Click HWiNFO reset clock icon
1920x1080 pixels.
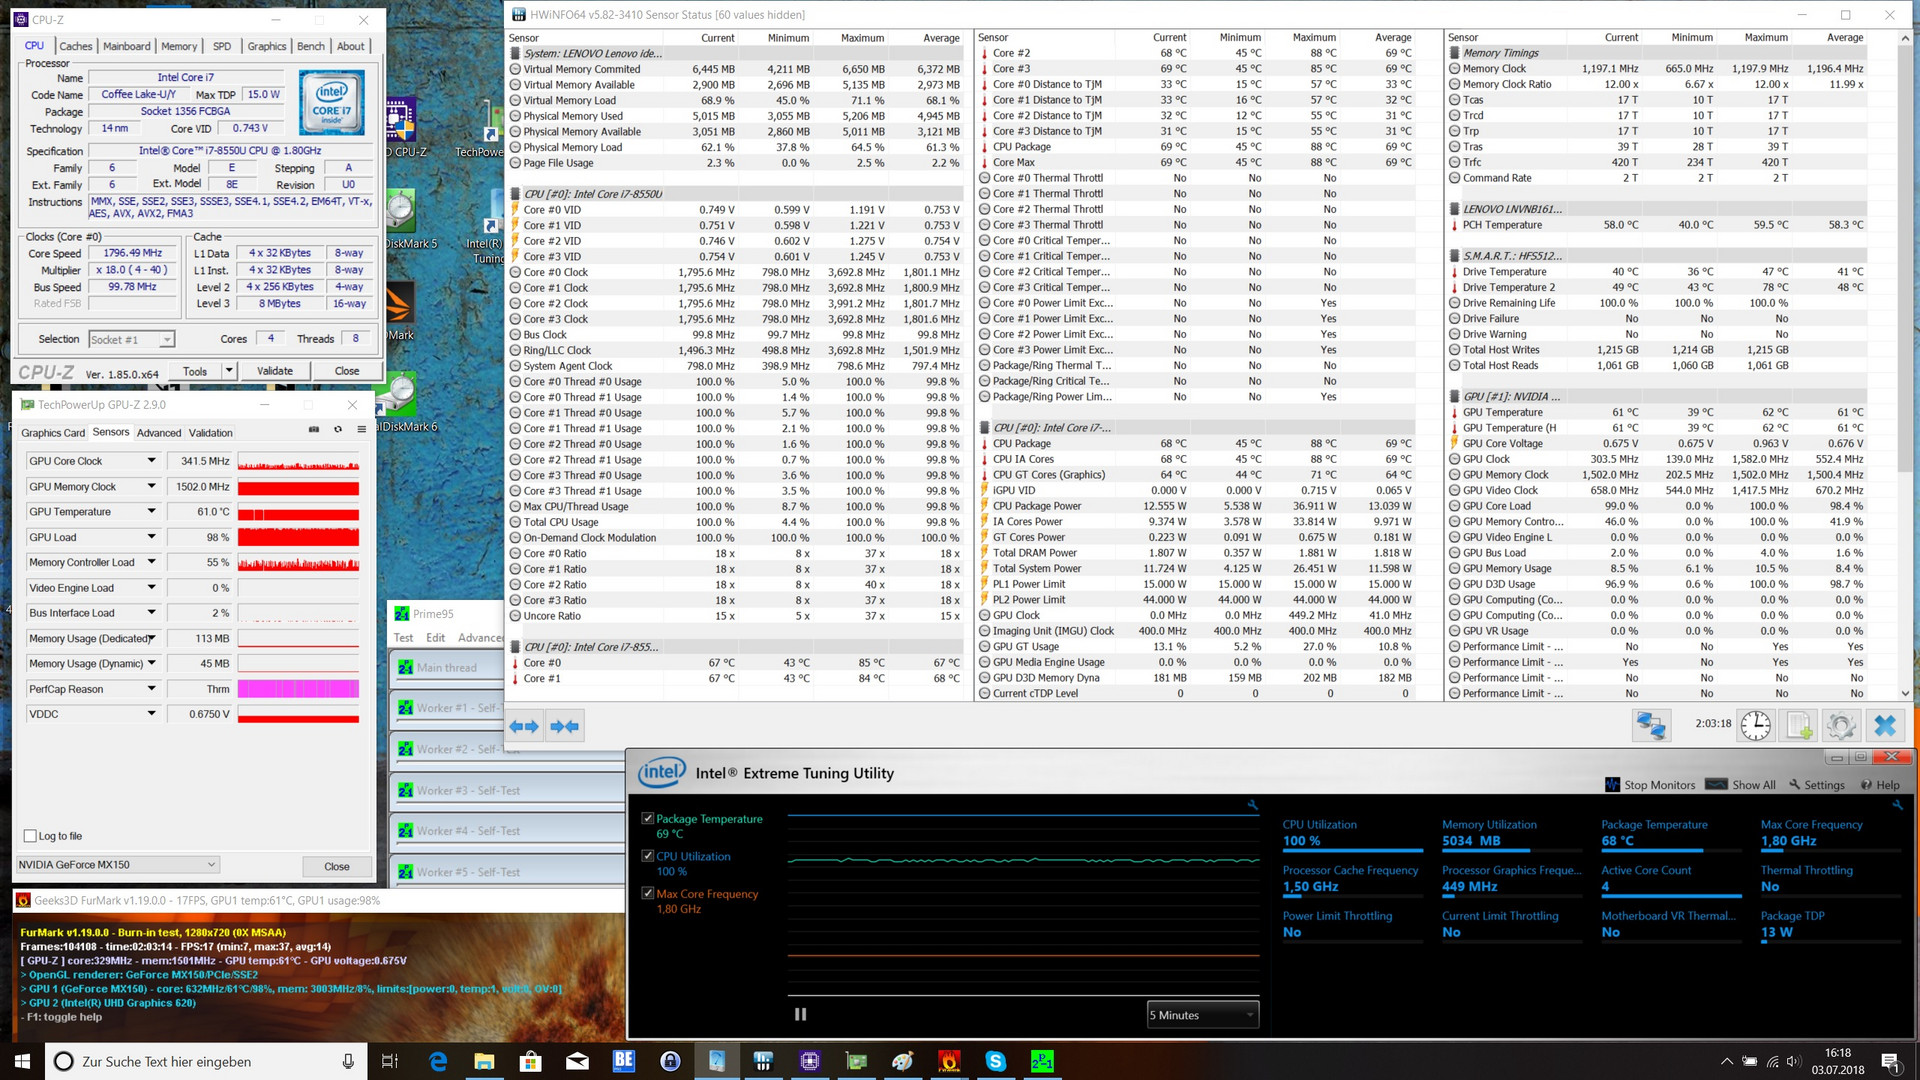coord(1755,726)
